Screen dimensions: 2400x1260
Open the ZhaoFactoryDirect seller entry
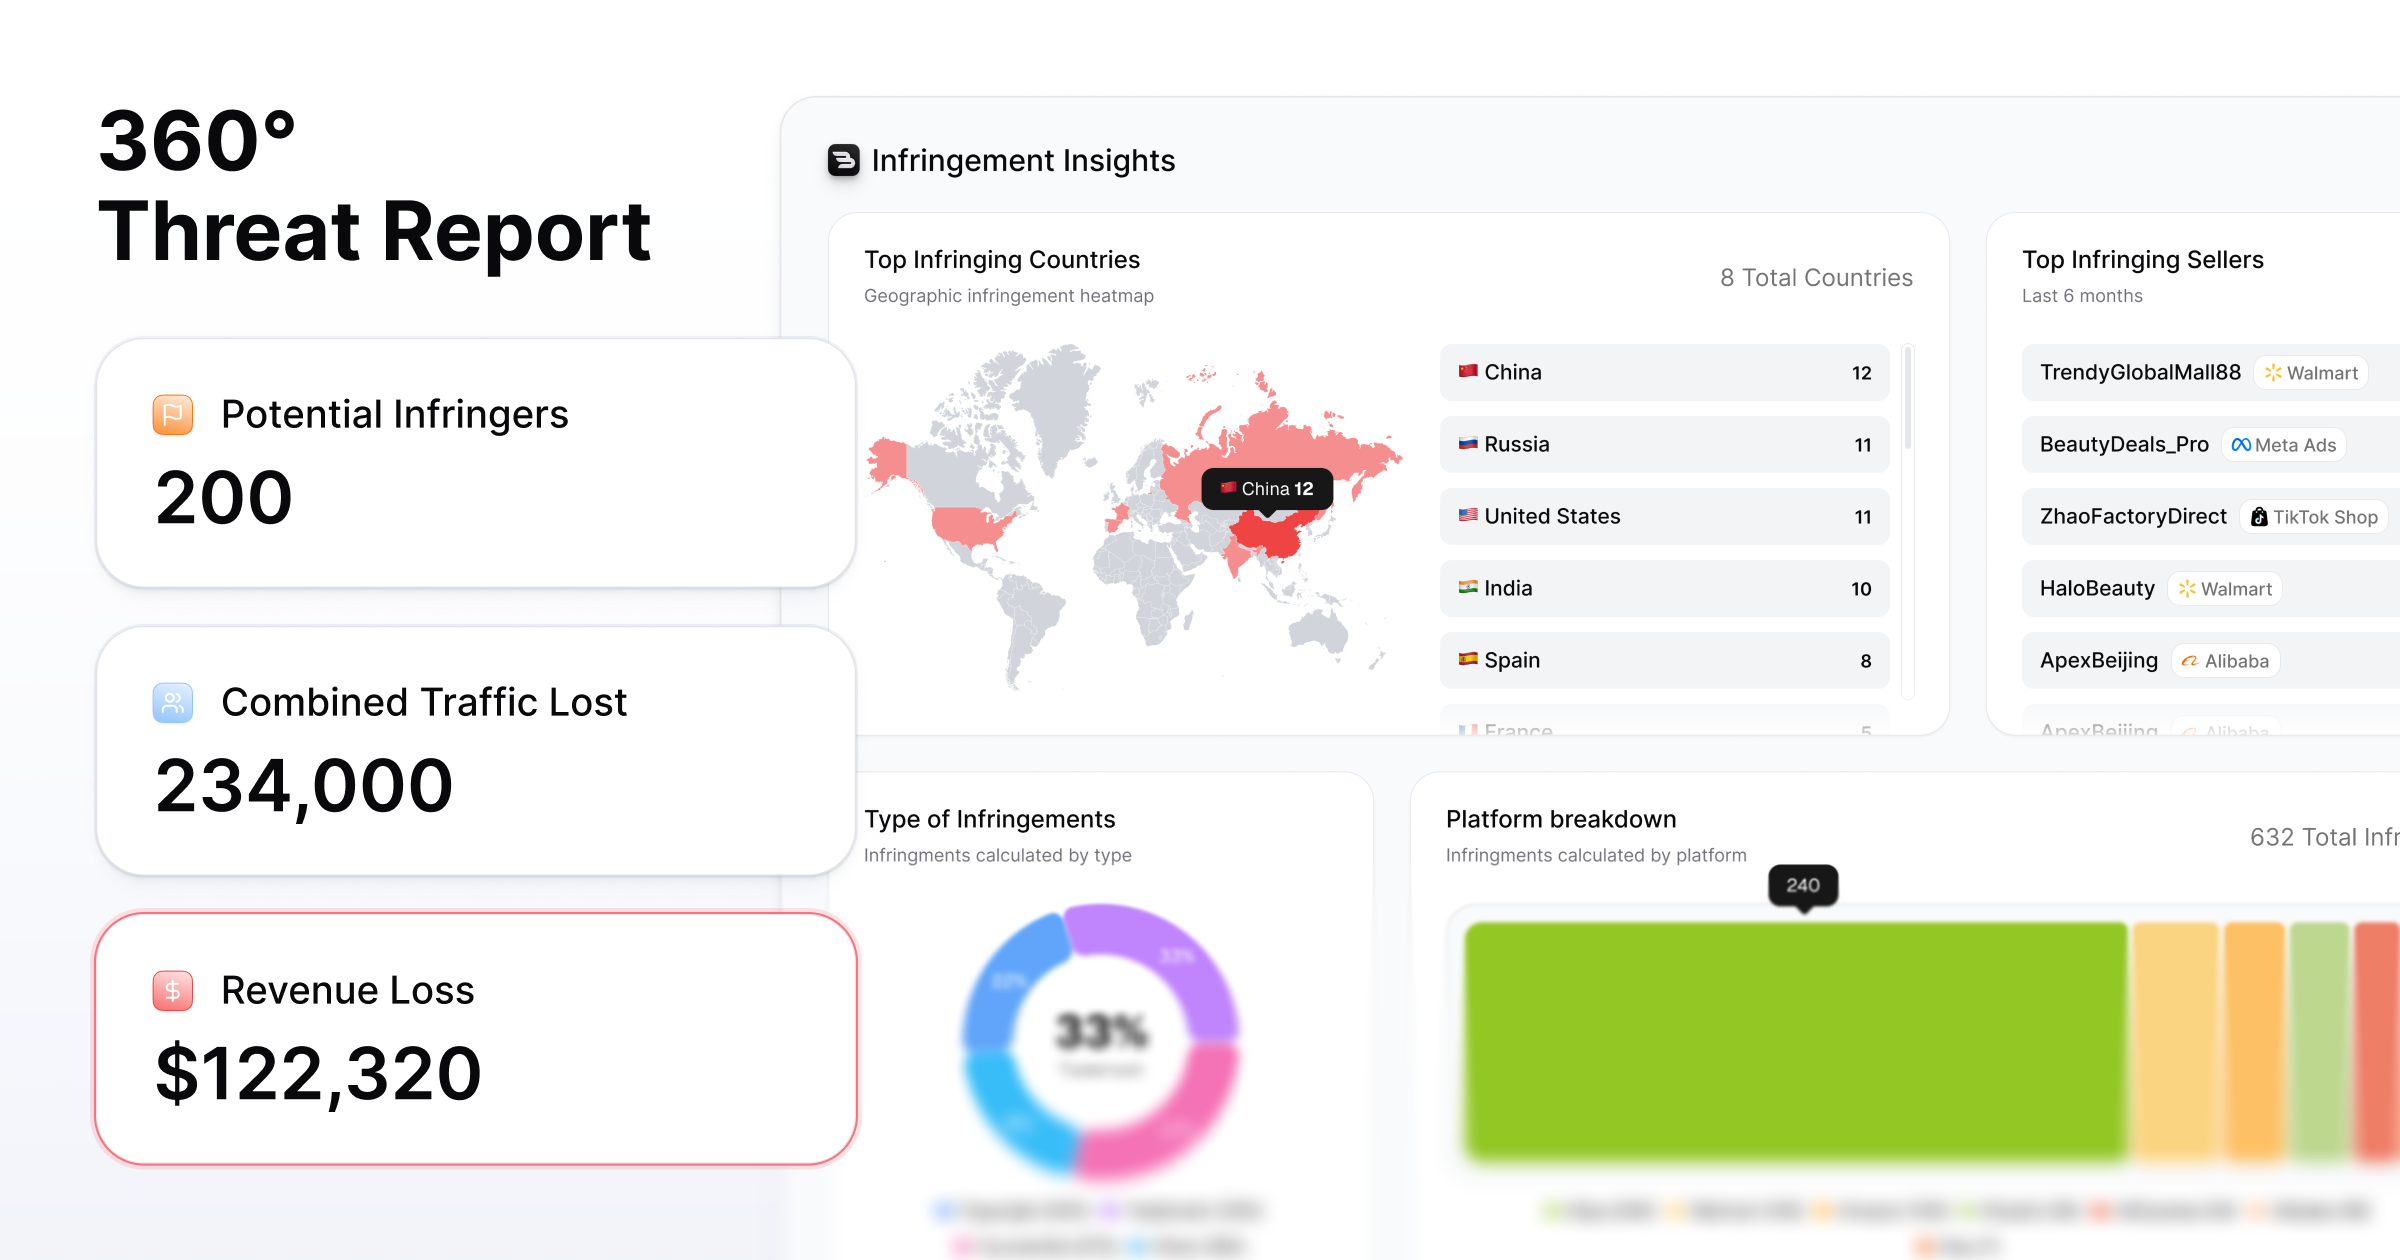[x=2133, y=517]
